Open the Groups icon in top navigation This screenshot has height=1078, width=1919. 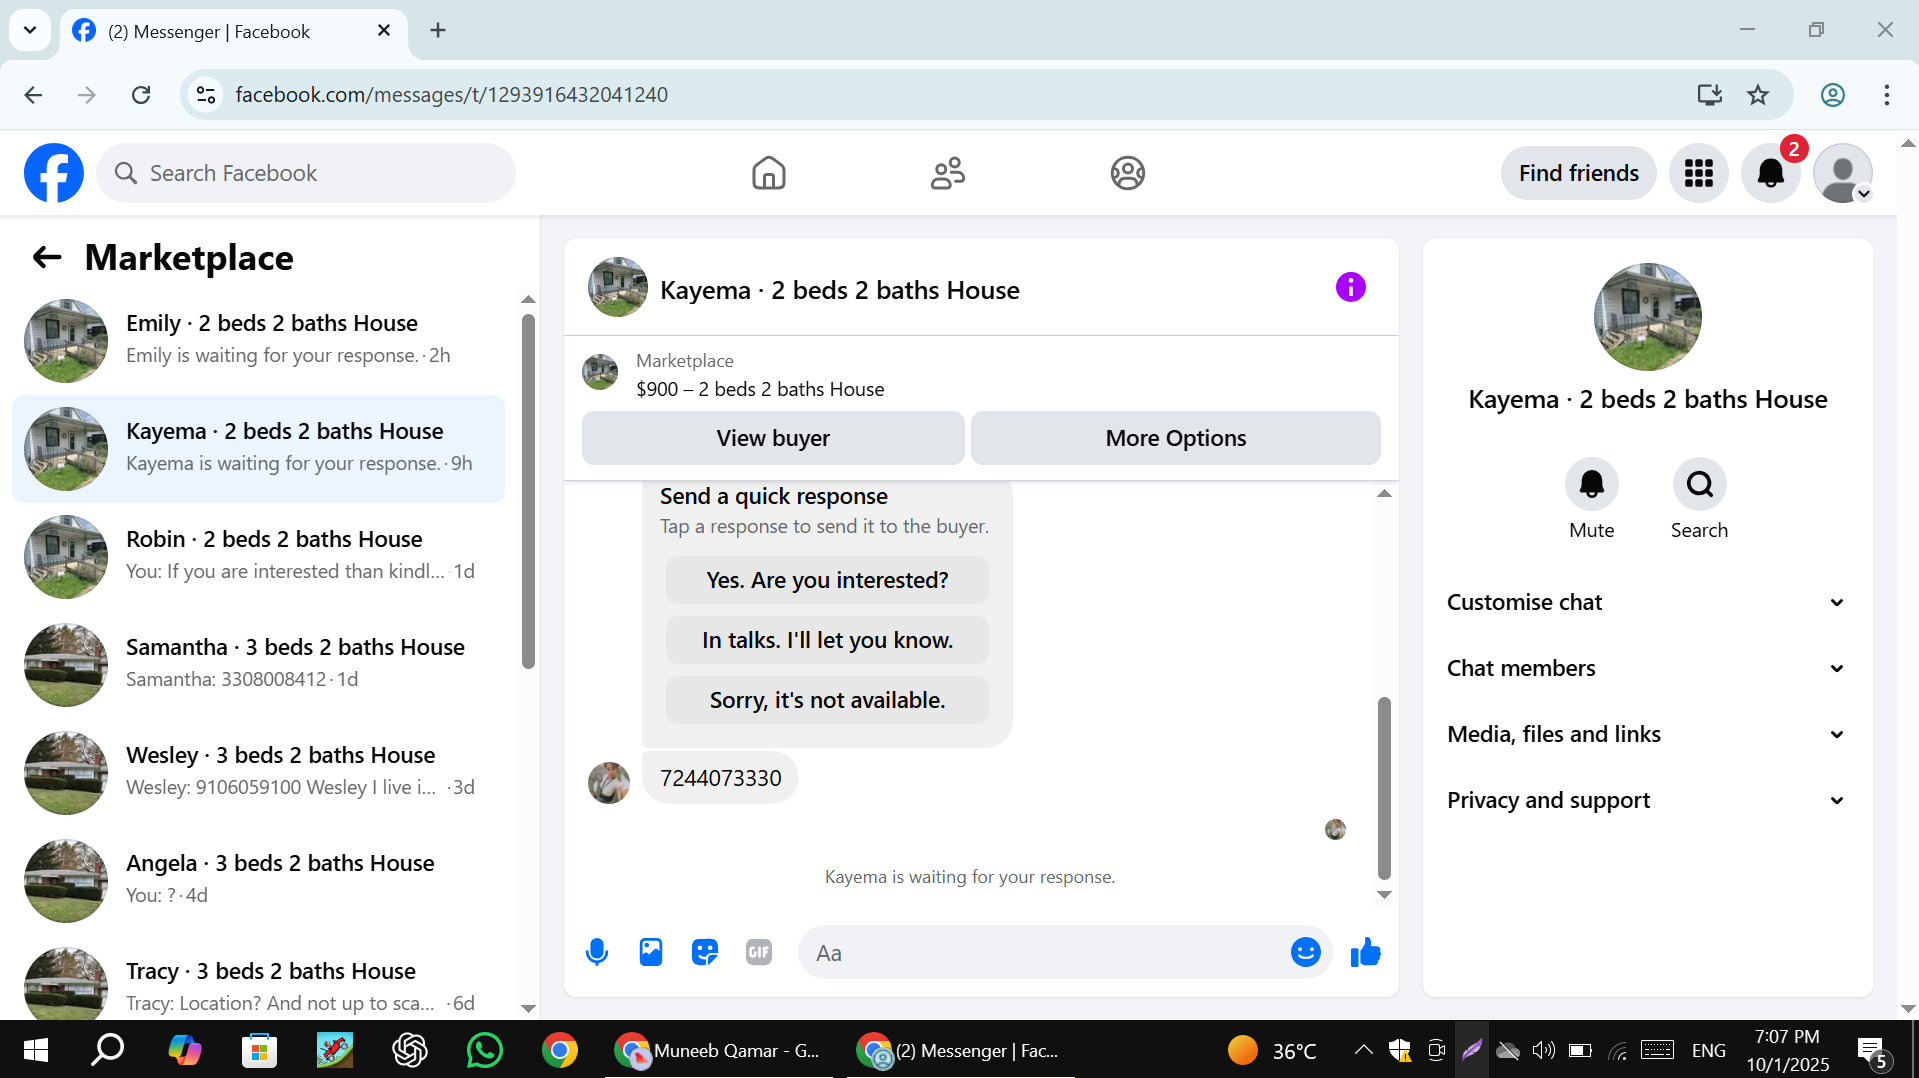pyautogui.click(x=1127, y=173)
